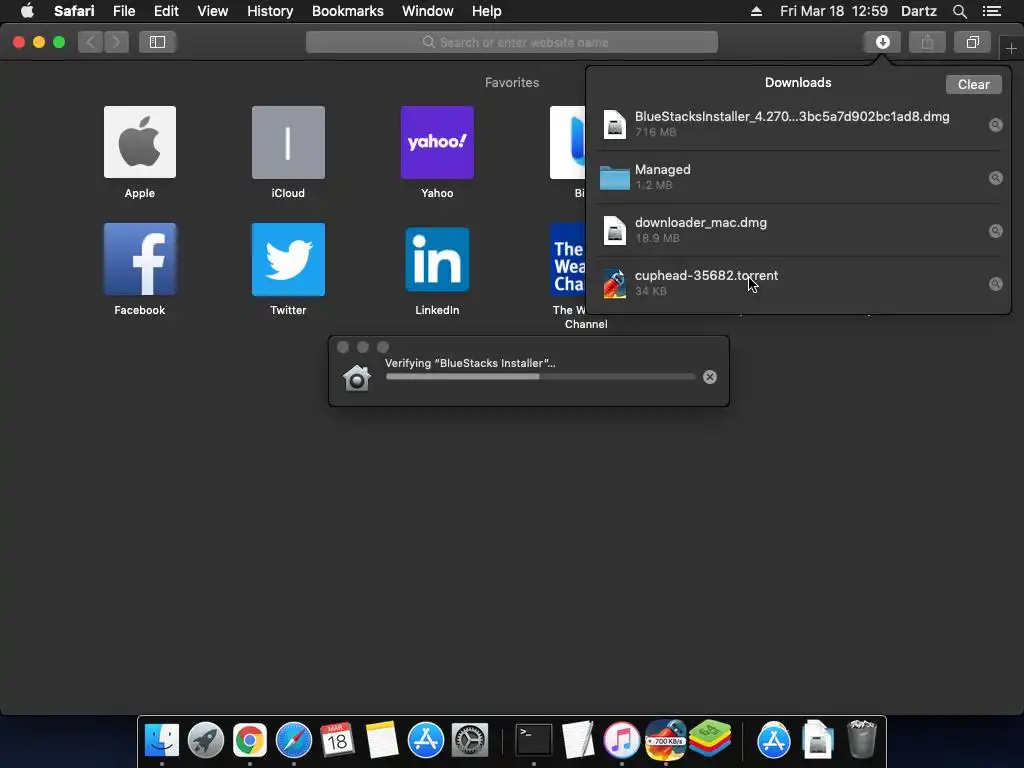Add a new tab with plus button
Viewport: 1024px width, 768px height.
coord(1011,48)
